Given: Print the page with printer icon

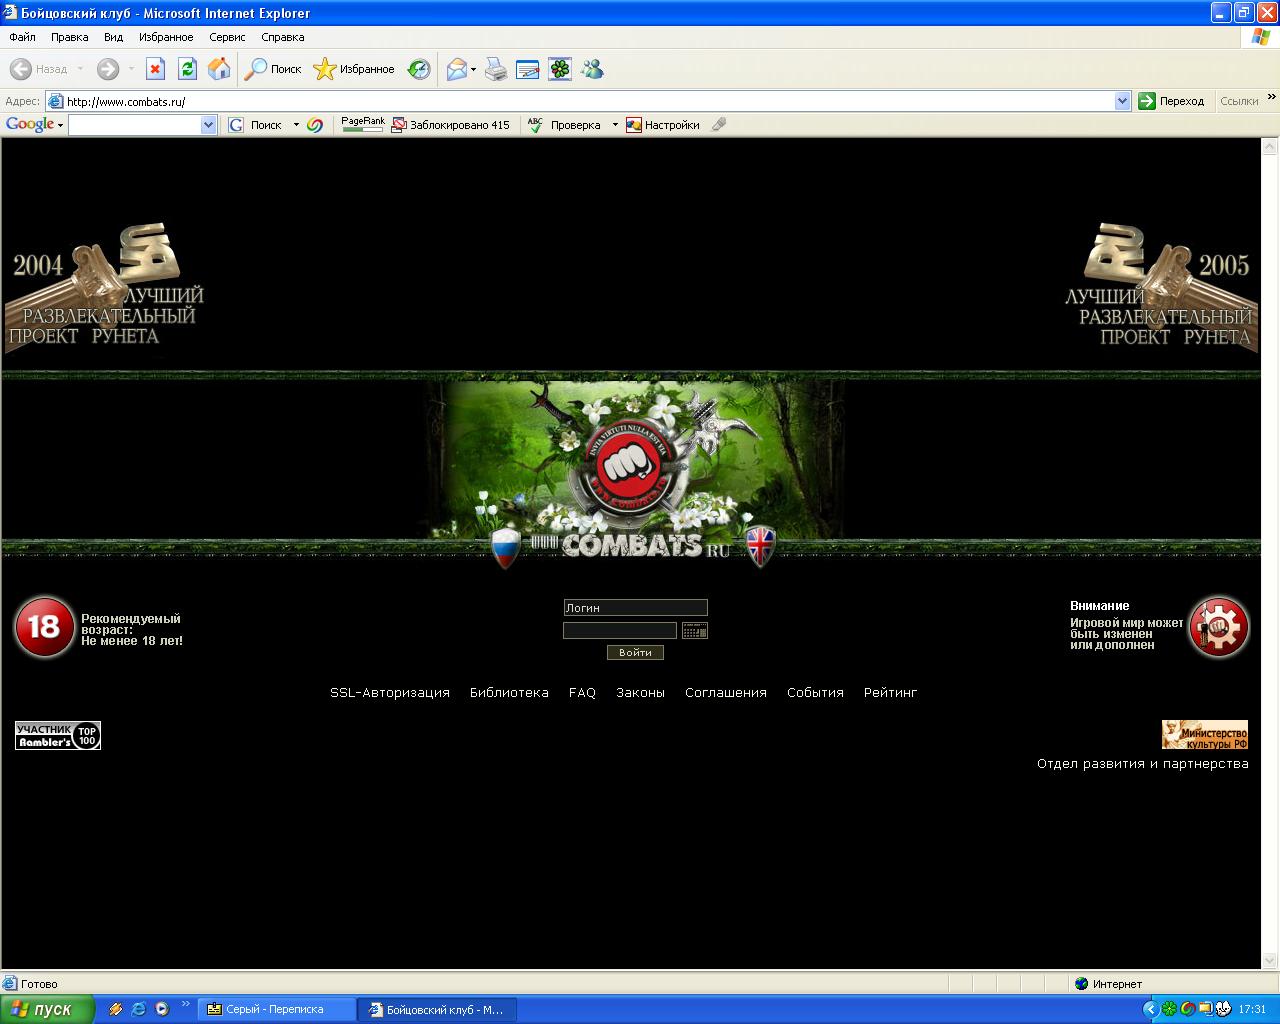Looking at the screenshot, I should [496, 69].
